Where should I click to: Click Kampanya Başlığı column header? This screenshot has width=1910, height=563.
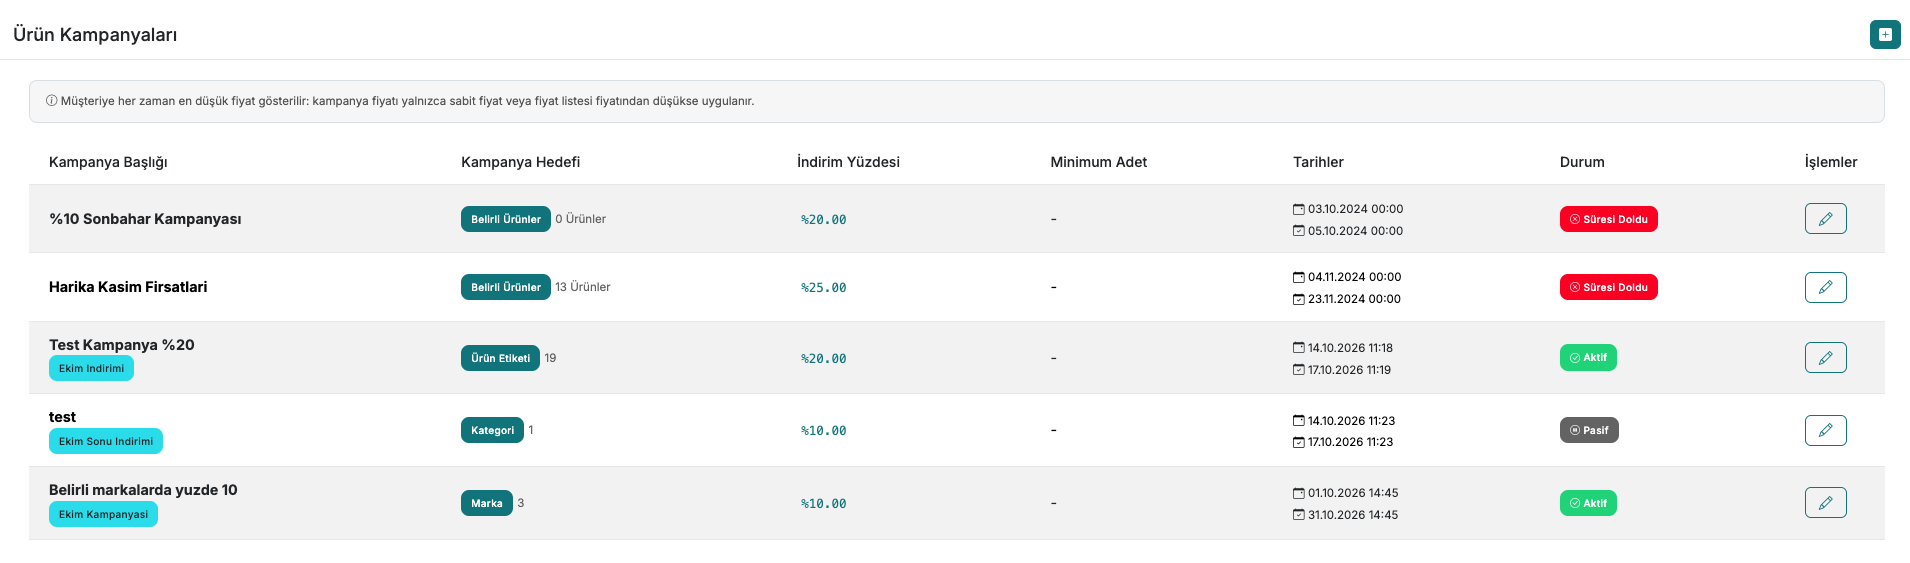[x=108, y=162]
